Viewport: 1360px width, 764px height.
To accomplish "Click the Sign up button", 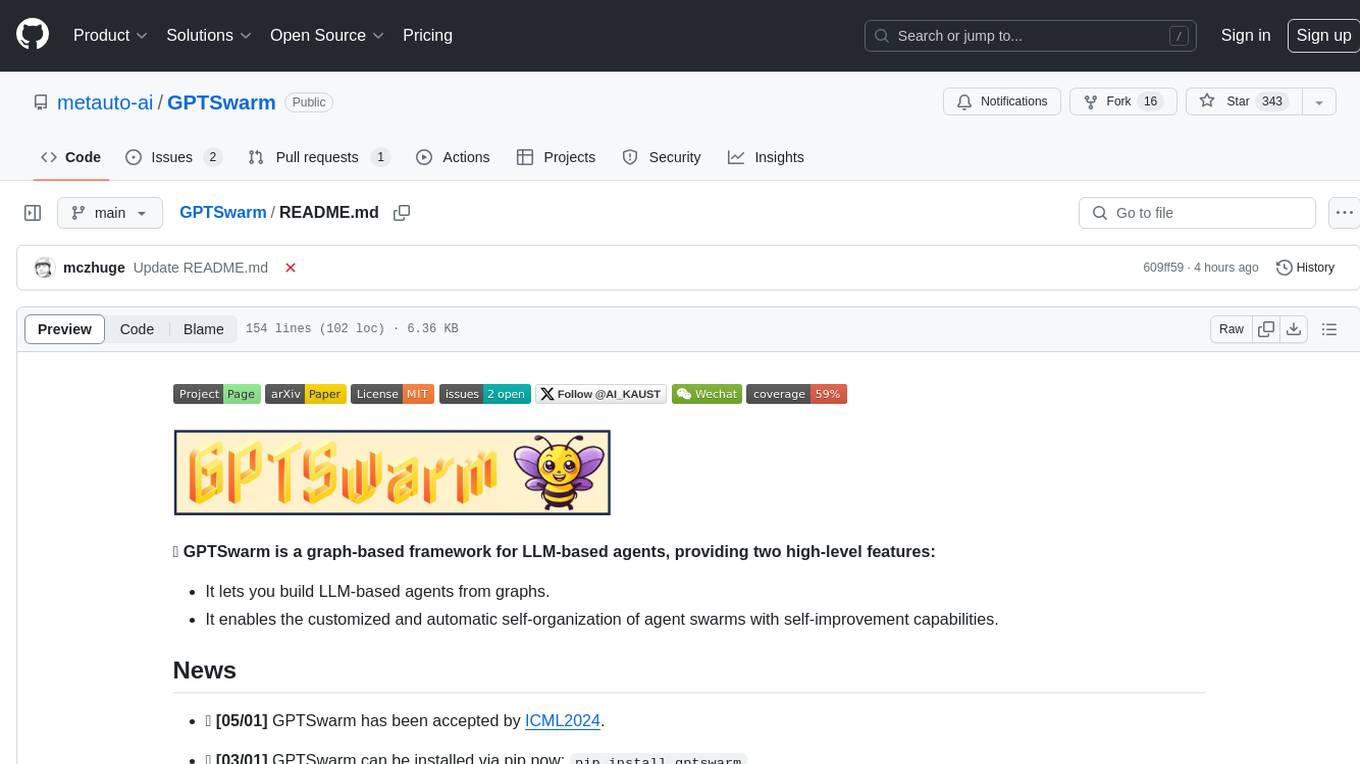I will (1323, 35).
